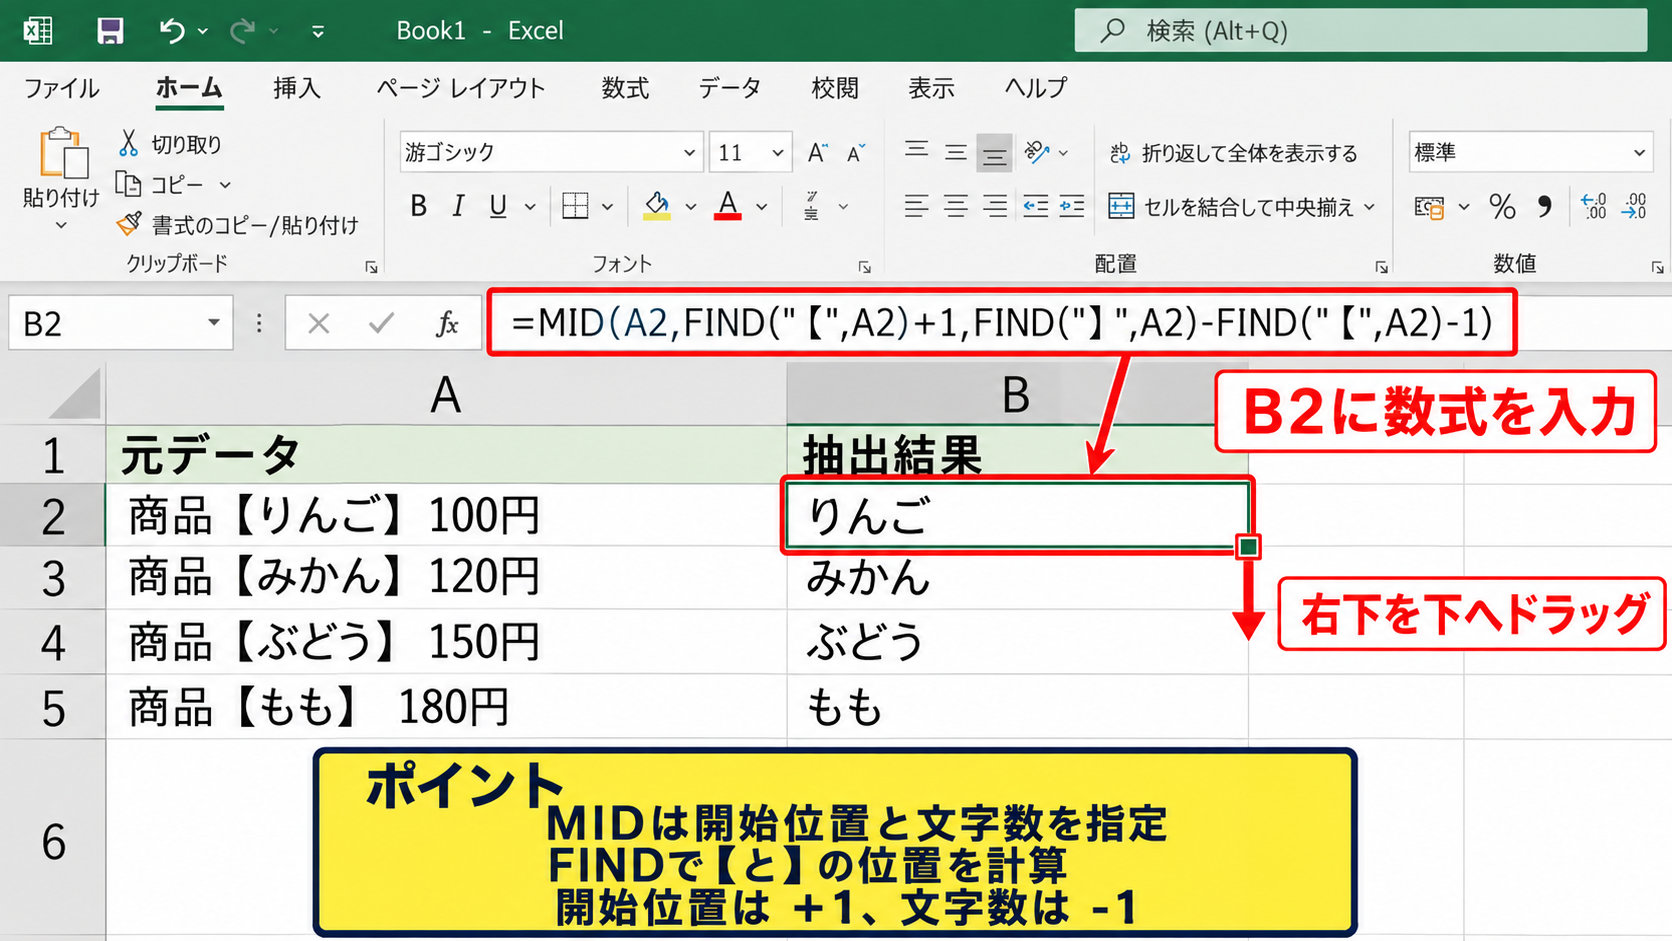Click the accounting number format icon
The image size is (1672, 941).
point(1430,207)
